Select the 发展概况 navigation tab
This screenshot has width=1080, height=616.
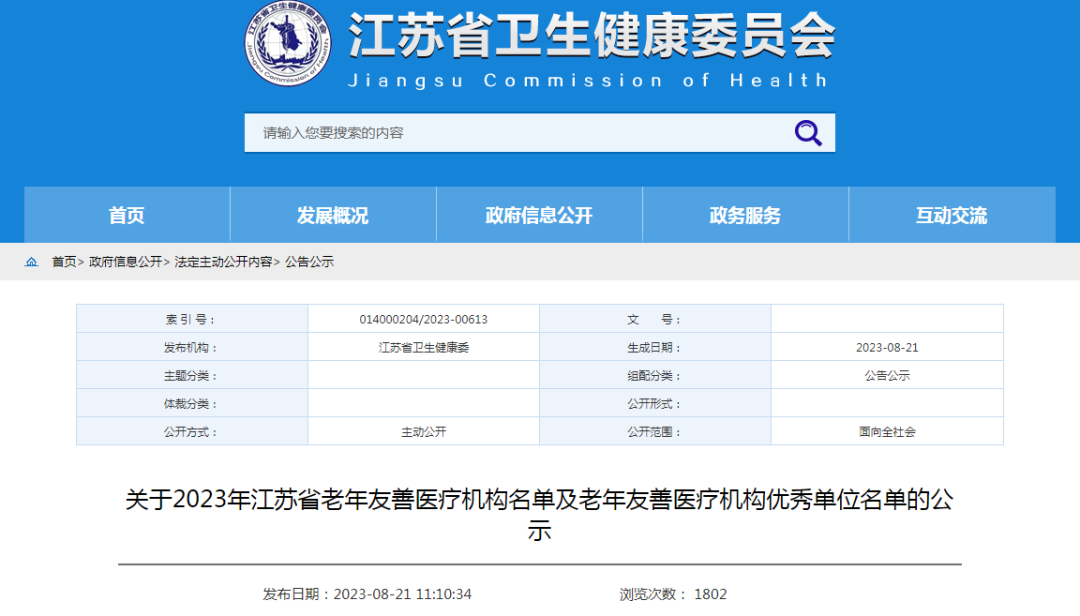[333, 215]
